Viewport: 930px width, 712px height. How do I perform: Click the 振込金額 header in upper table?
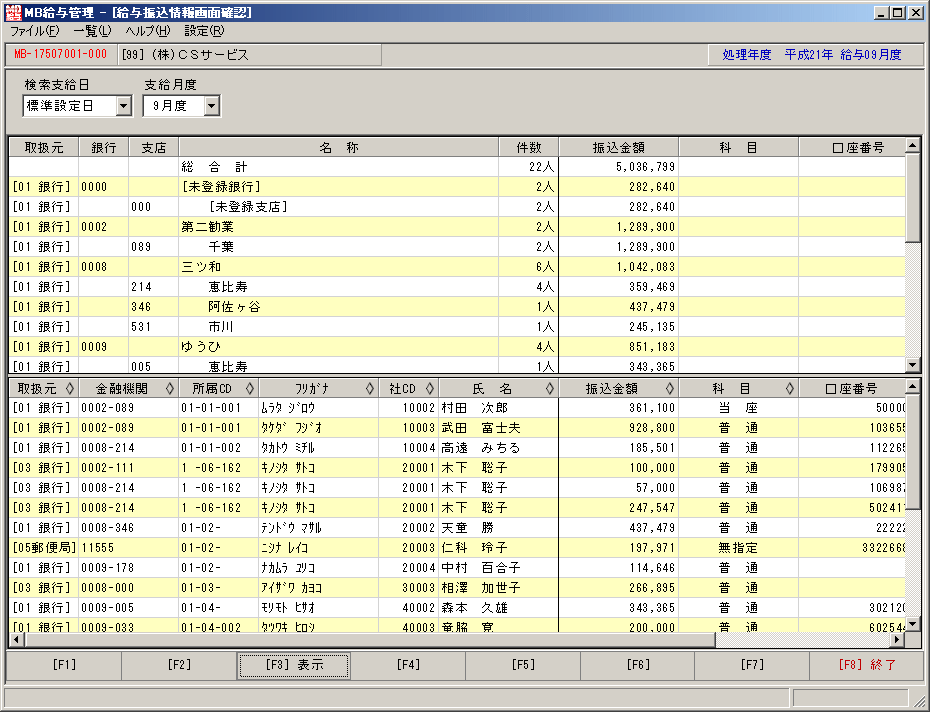coord(619,147)
